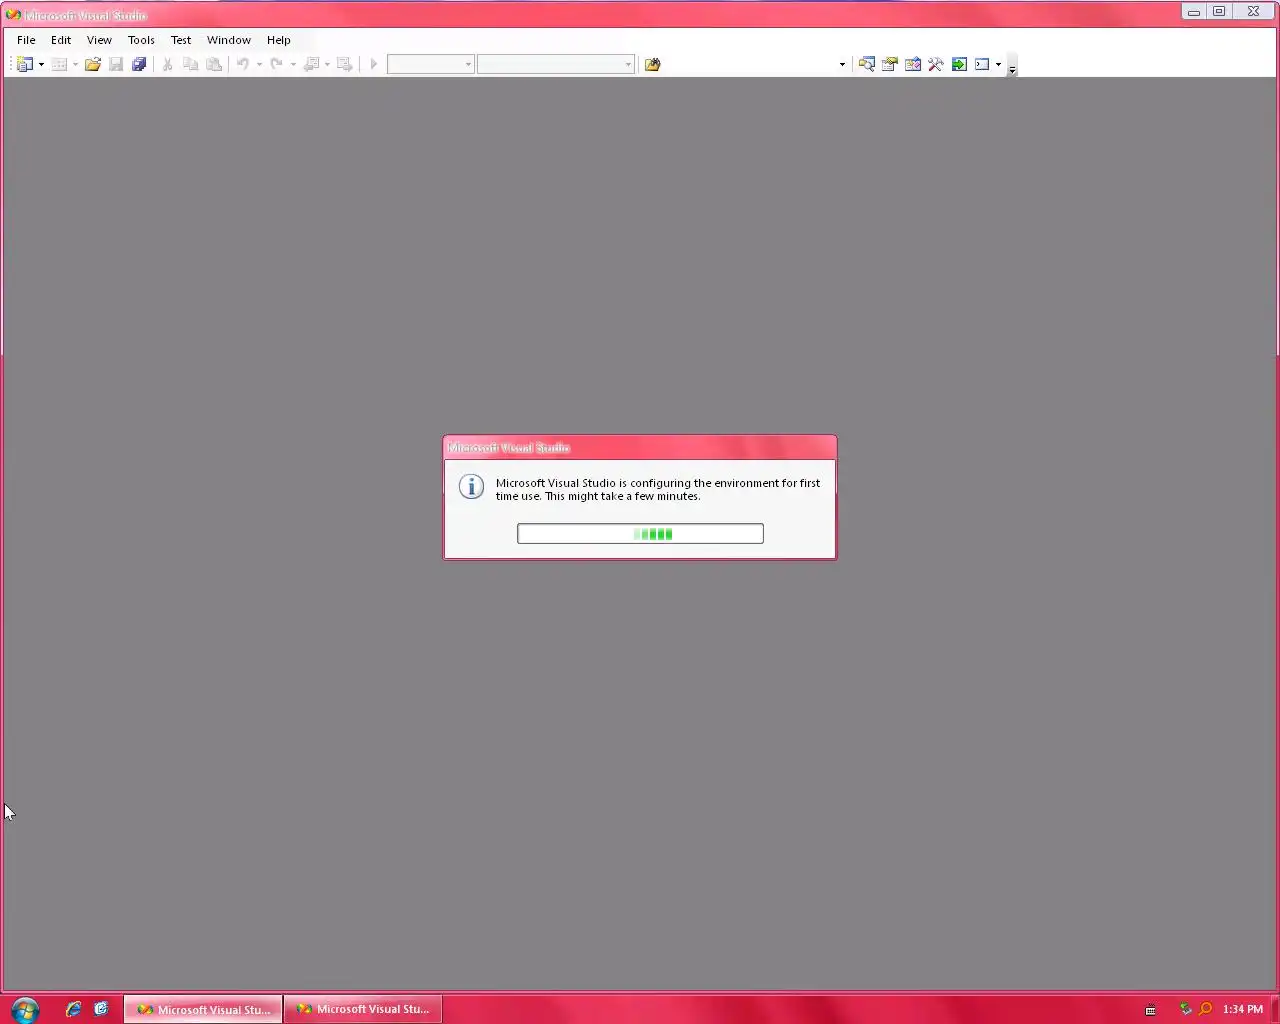Click the Undo arrow icon
This screenshot has height=1024, width=1280.
[x=243, y=64]
